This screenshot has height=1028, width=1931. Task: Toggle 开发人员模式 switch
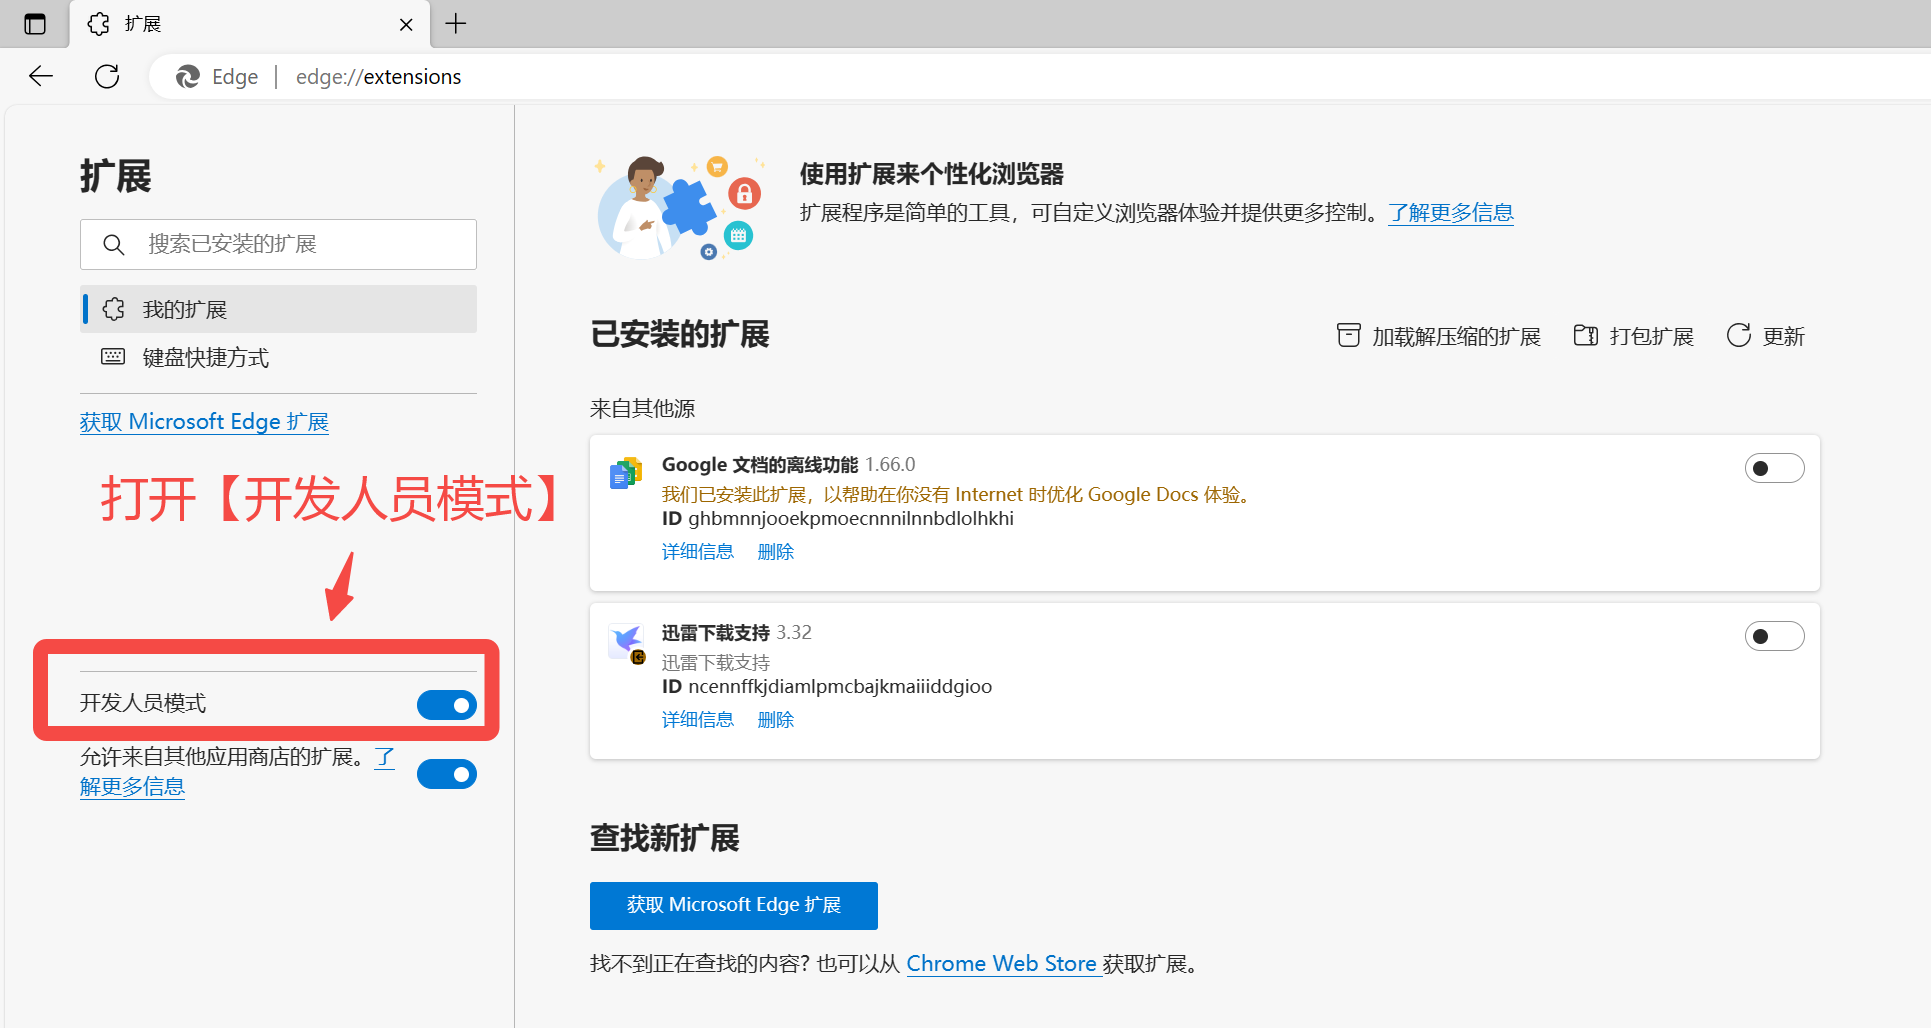click(x=447, y=705)
